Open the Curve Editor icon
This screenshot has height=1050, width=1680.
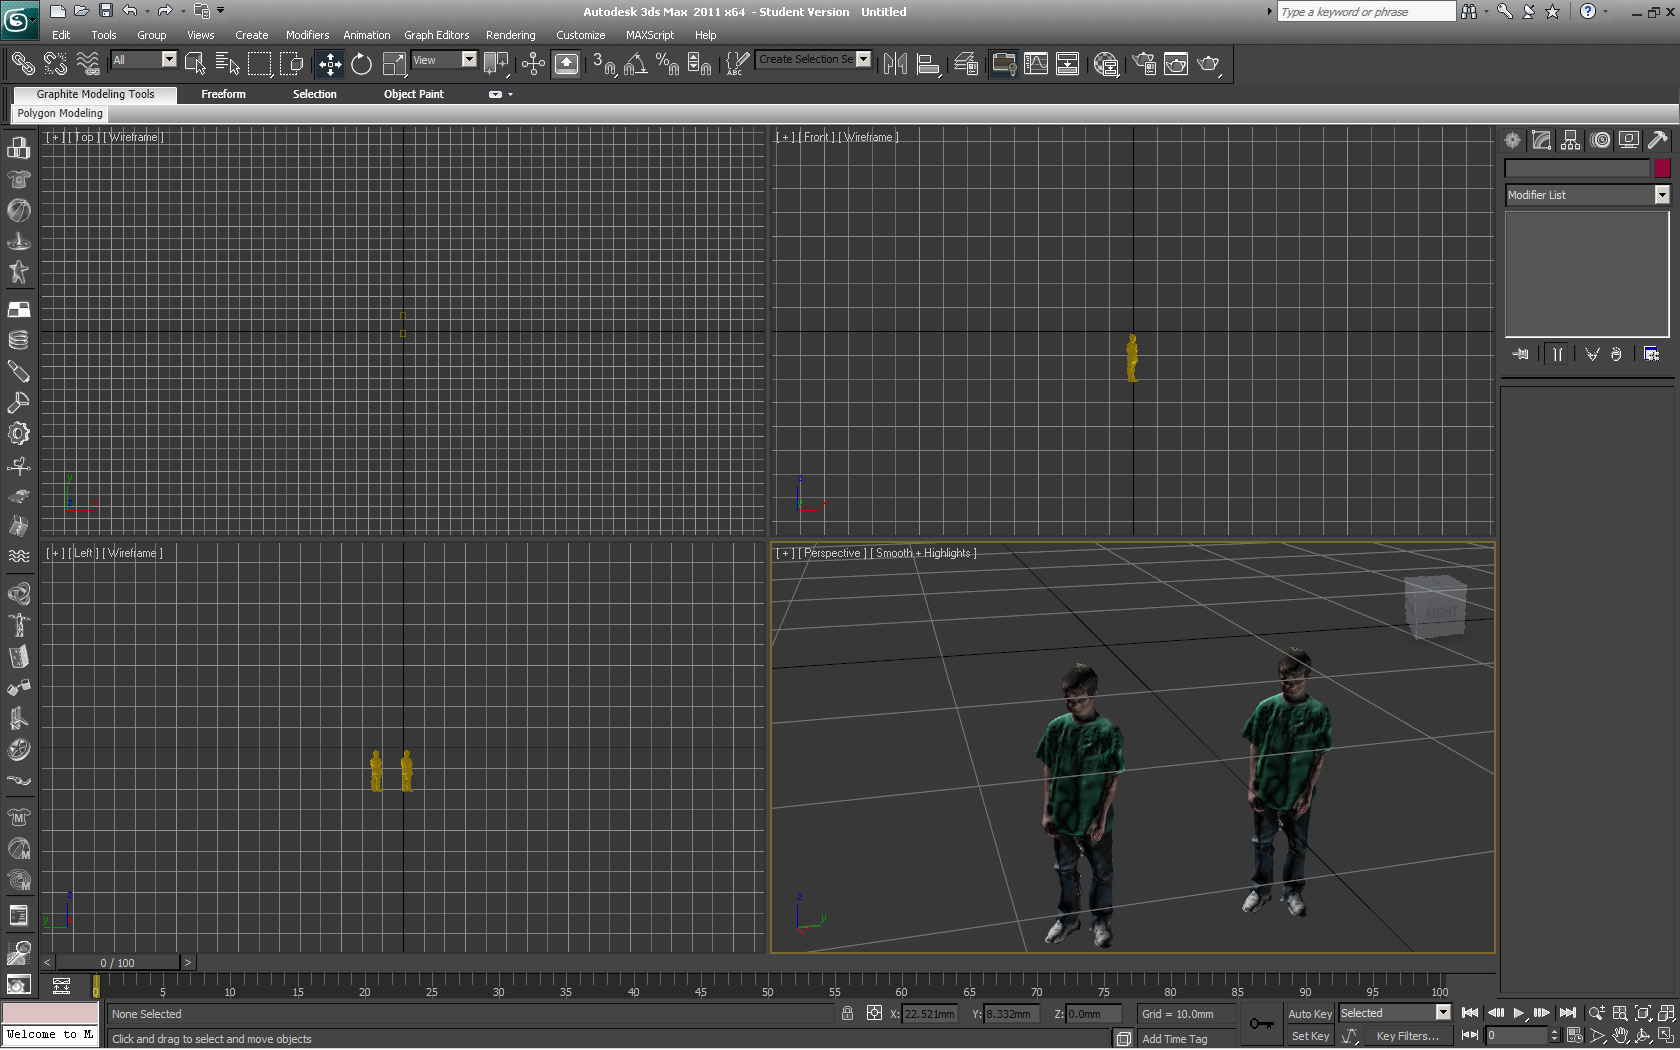click(x=1036, y=64)
